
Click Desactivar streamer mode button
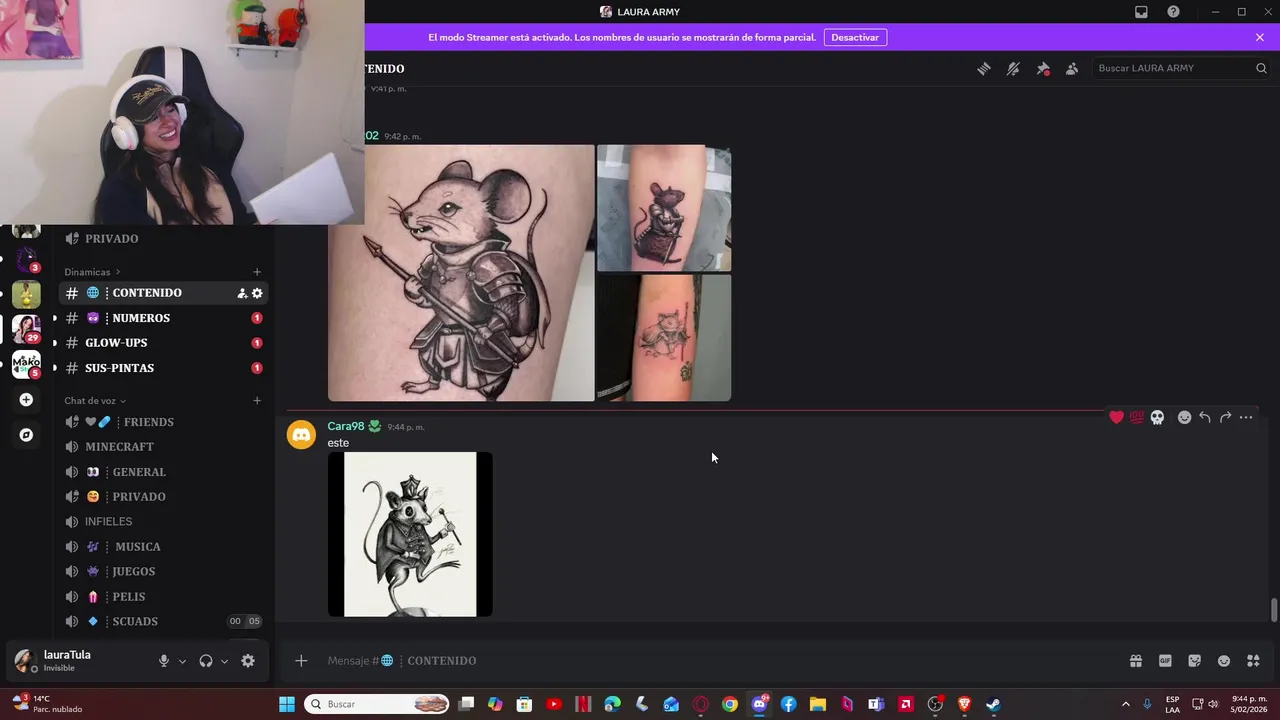point(855,37)
